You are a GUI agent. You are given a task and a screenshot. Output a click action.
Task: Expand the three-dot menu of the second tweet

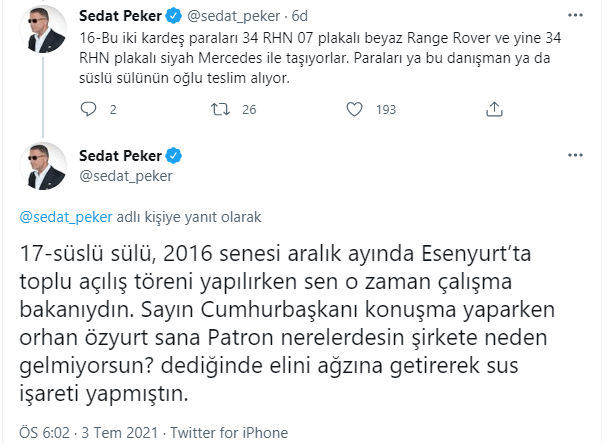pos(576,157)
